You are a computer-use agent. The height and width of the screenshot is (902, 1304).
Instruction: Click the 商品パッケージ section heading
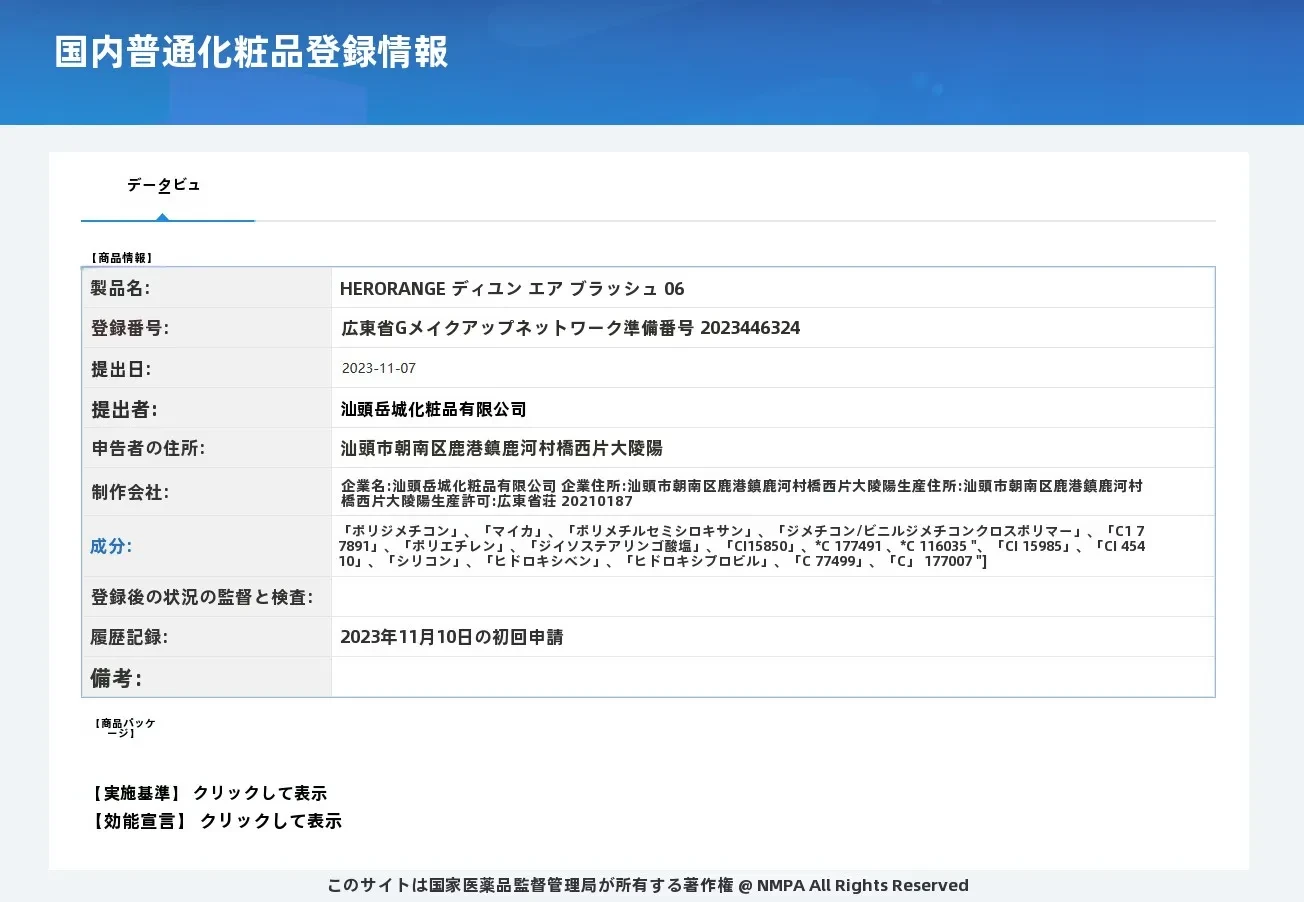click(126, 727)
